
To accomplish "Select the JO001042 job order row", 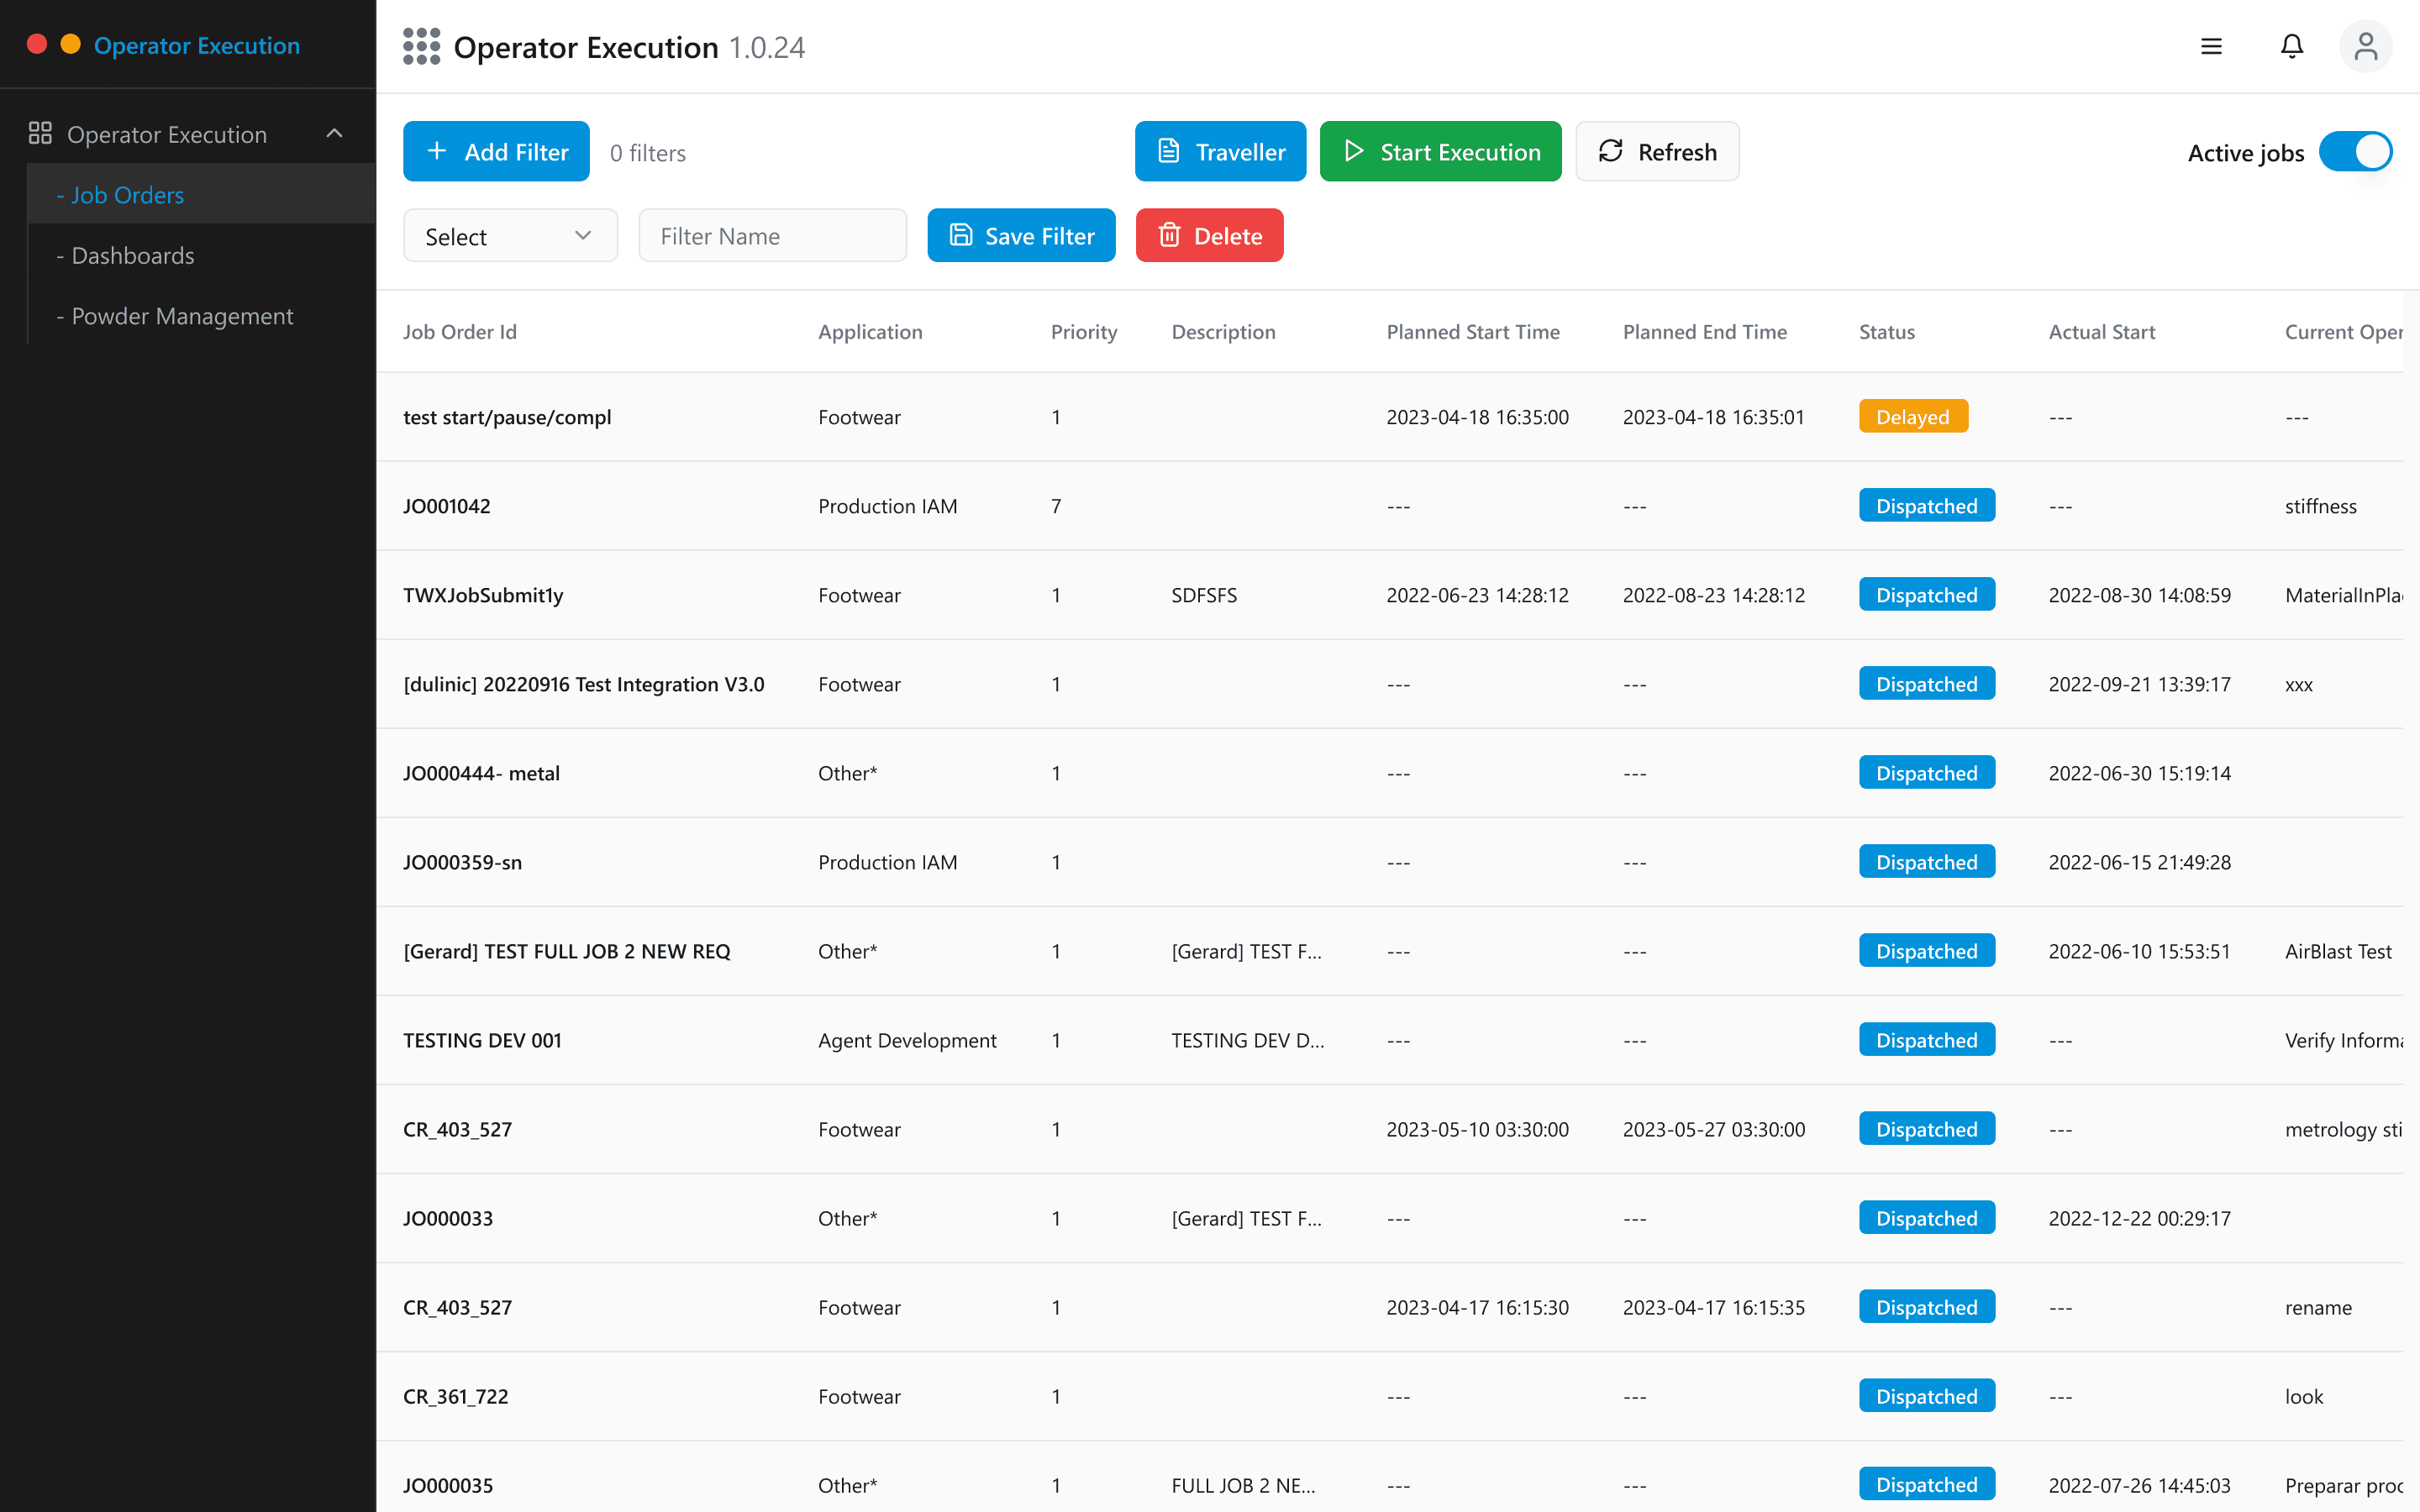I will [x=447, y=506].
